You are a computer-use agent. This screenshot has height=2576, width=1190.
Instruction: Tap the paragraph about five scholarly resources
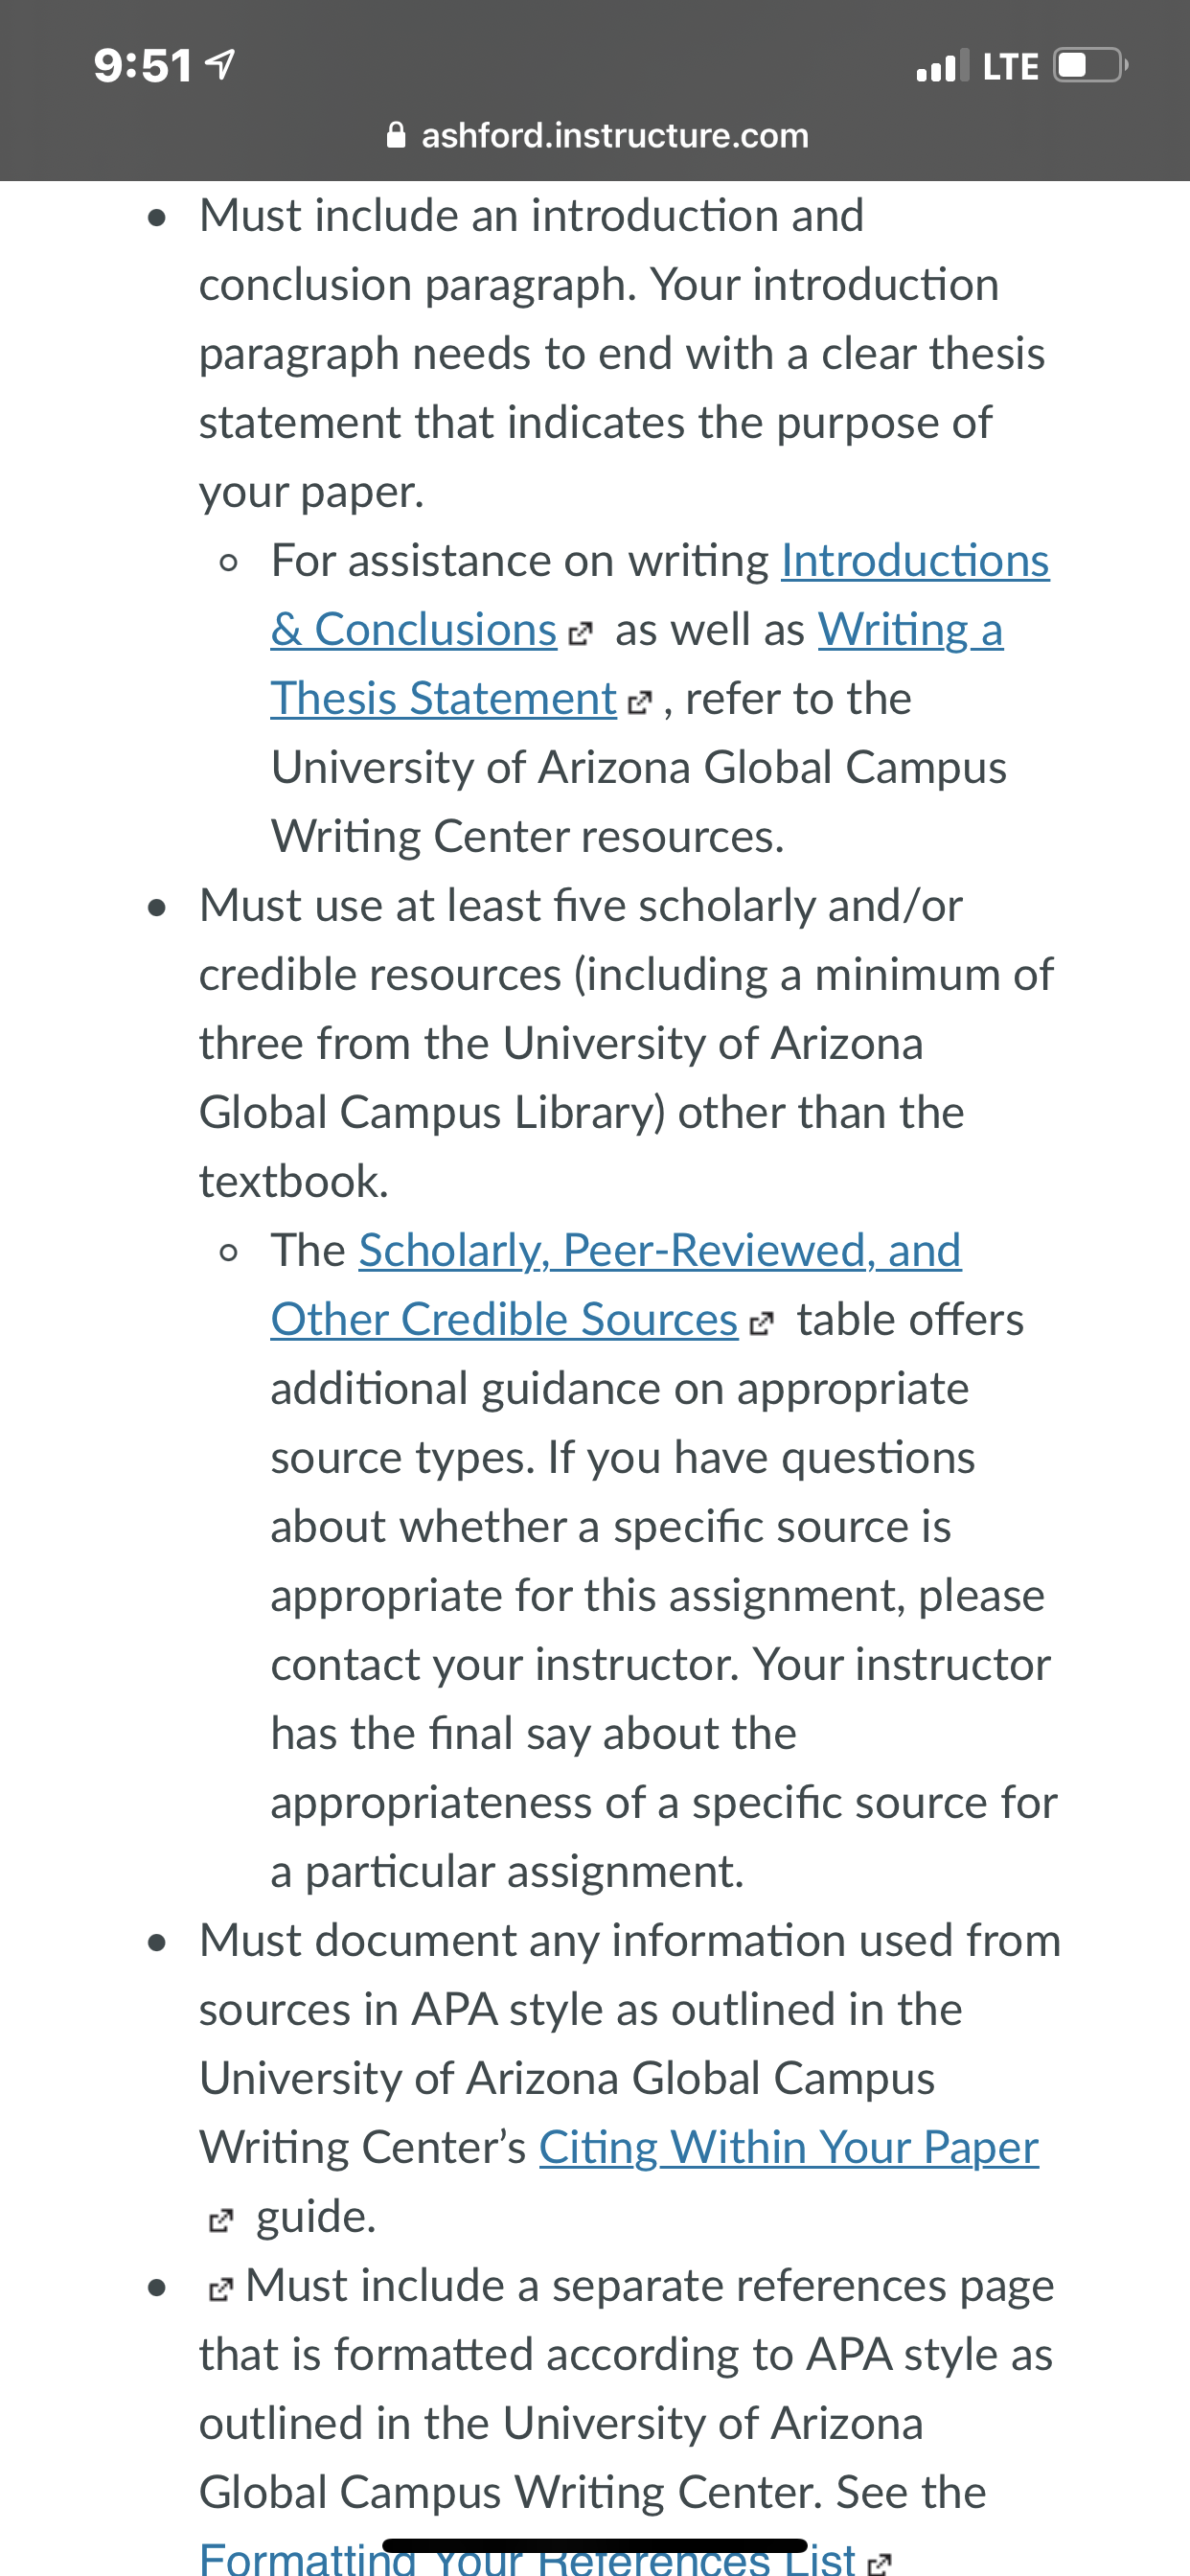tap(626, 1044)
